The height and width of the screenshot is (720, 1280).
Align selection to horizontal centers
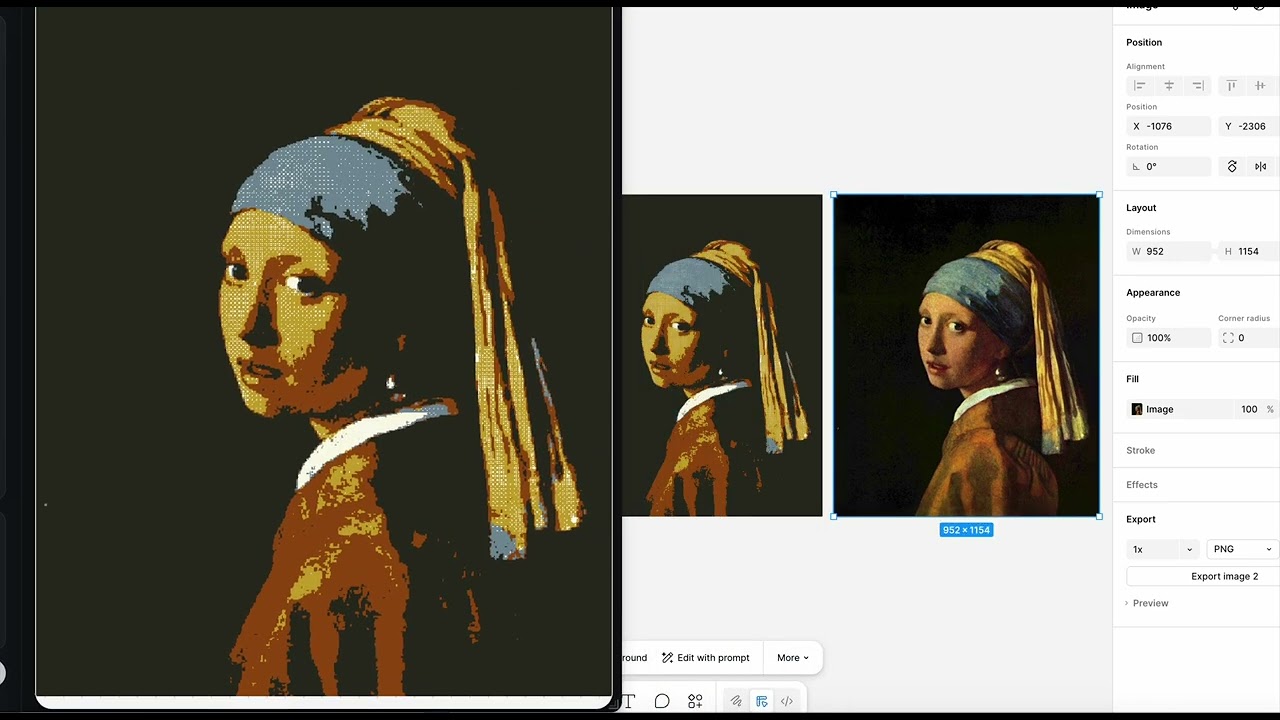(x=1169, y=86)
